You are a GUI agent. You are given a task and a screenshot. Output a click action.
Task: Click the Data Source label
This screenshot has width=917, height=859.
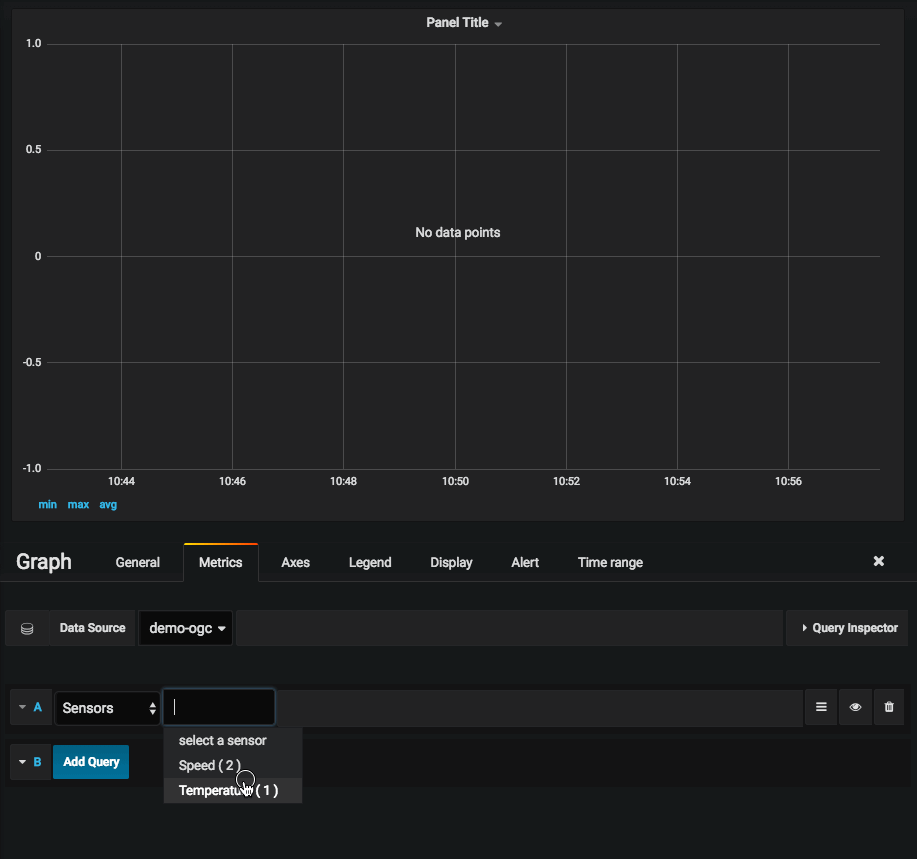click(92, 628)
